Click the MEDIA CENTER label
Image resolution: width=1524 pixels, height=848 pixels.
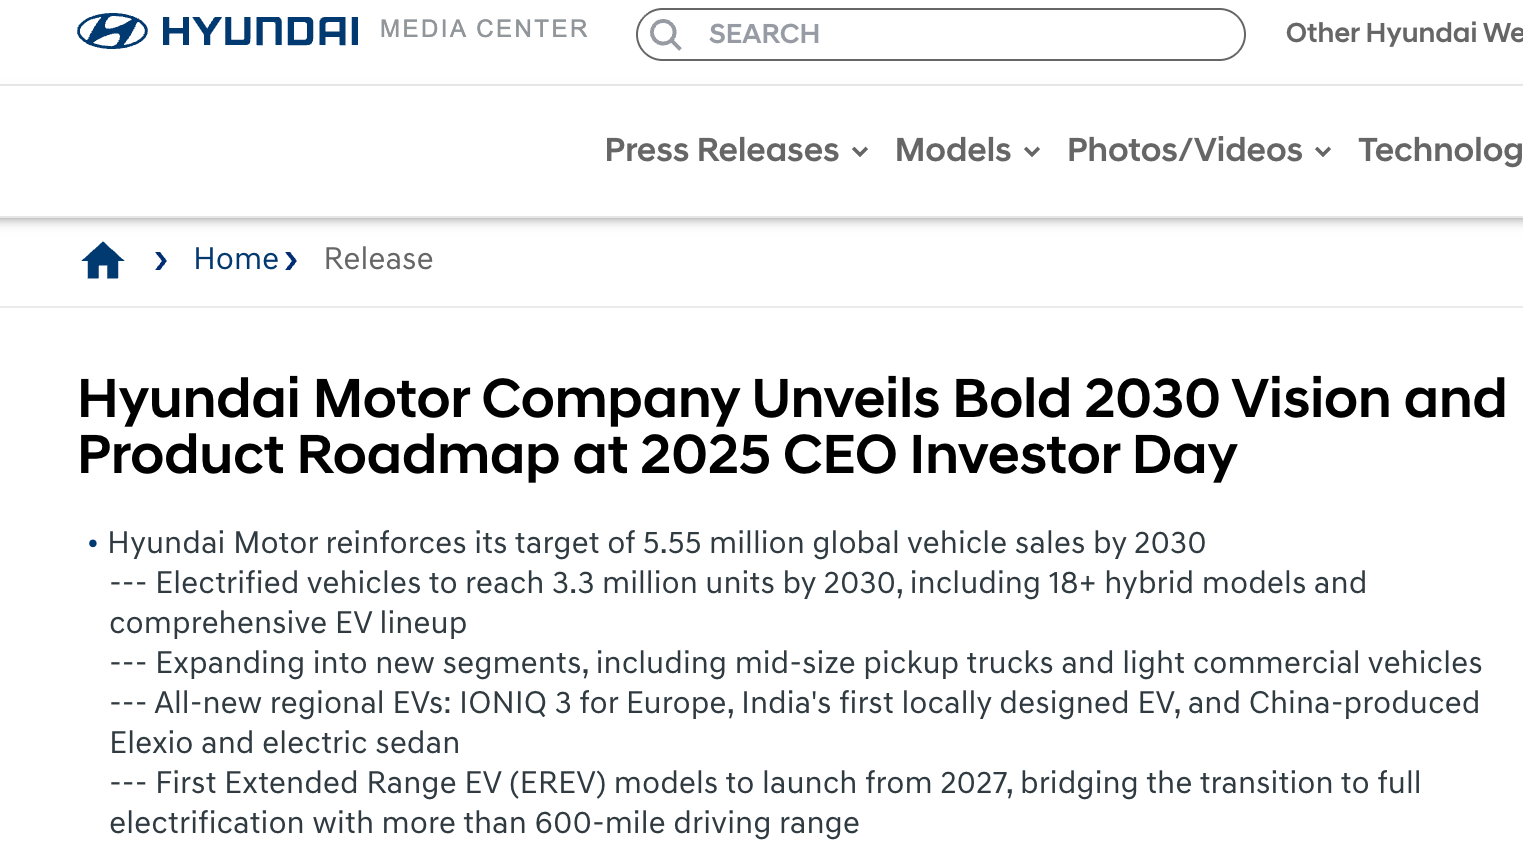pos(484,29)
